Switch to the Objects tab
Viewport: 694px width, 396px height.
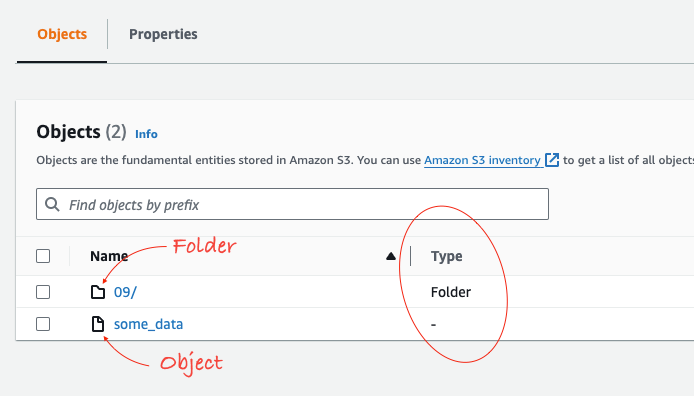coord(62,34)
